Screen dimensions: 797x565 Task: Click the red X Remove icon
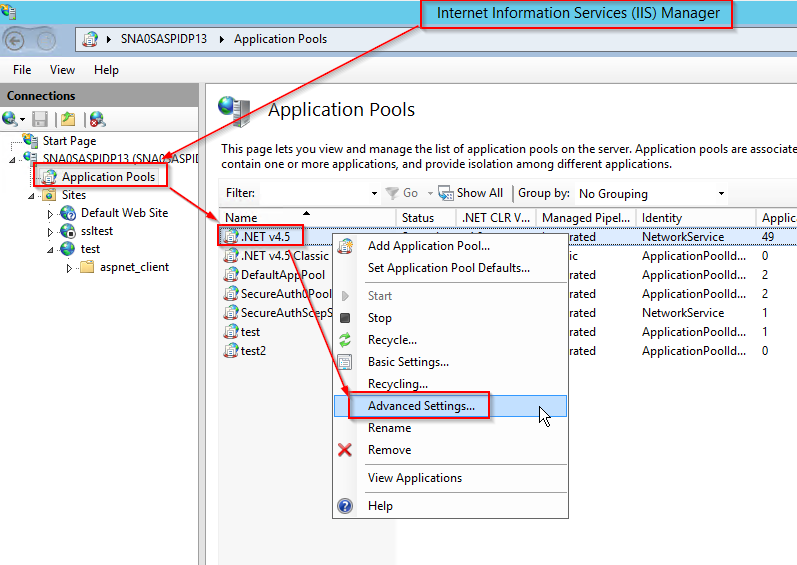(345, 450)
